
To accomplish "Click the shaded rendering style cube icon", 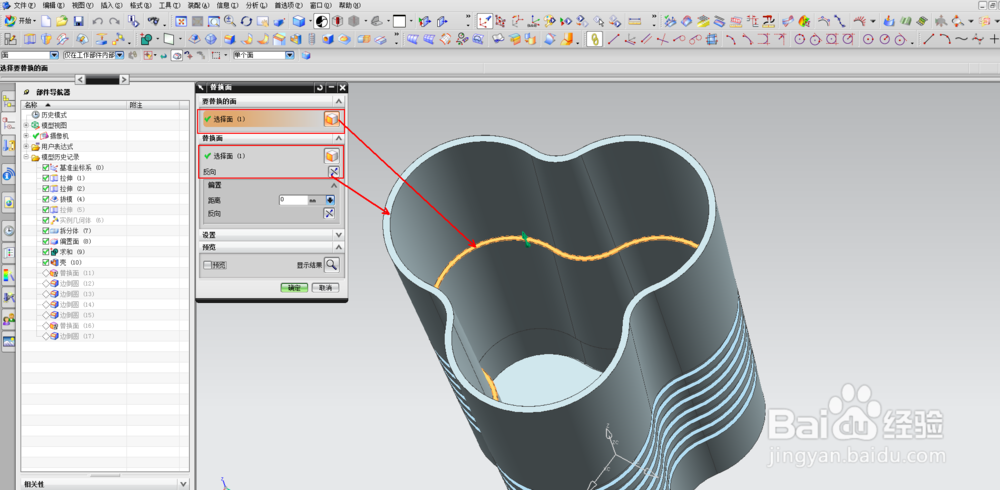I will click(298, 21).
